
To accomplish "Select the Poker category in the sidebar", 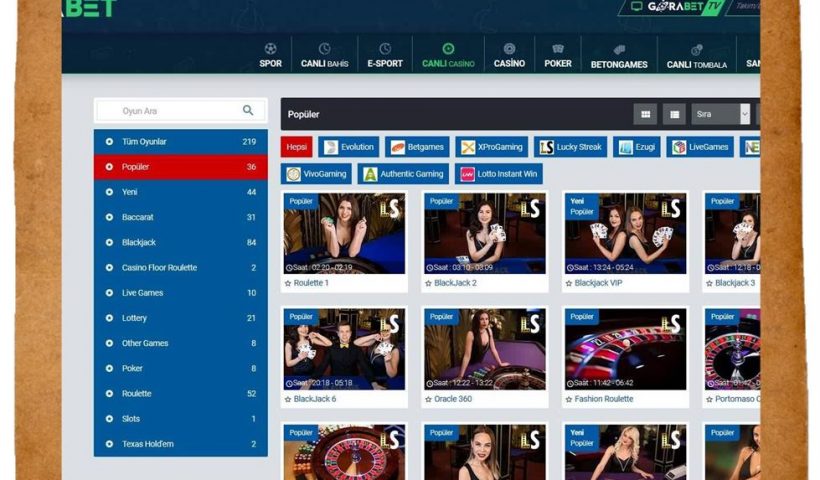I will [x=181, y=368].
